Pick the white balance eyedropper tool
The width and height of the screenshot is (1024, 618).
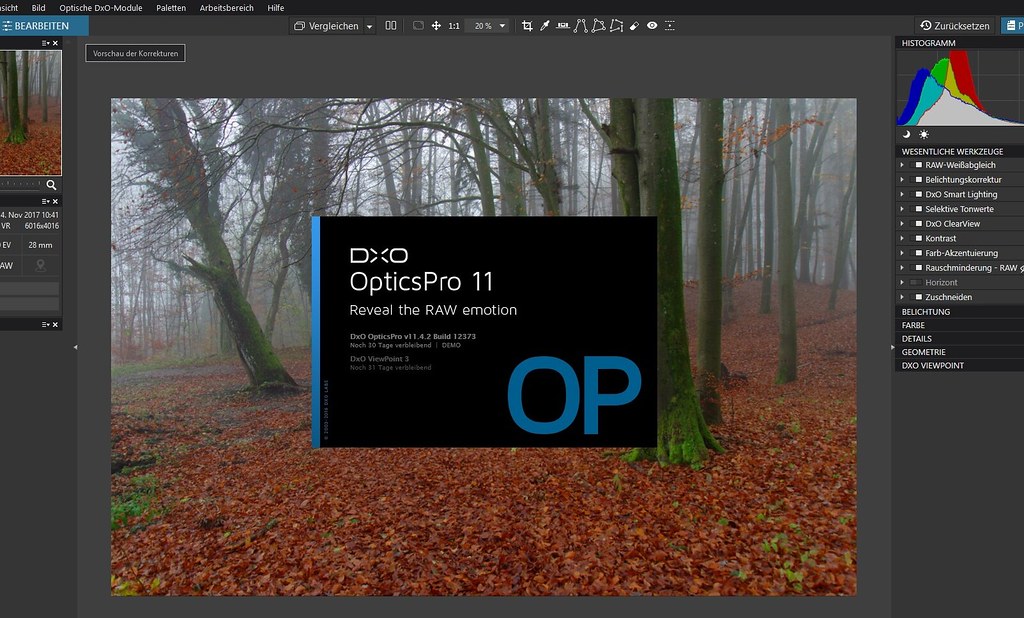click(545, 25)
